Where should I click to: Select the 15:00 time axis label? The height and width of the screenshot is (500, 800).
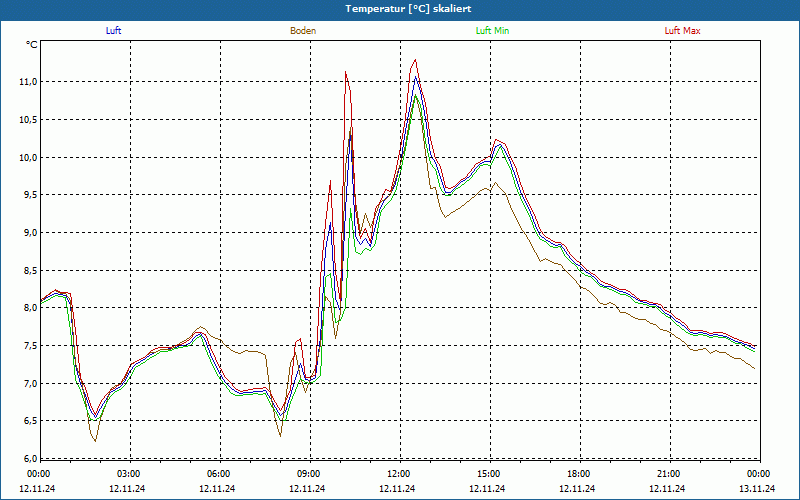(x=488, y=474)
